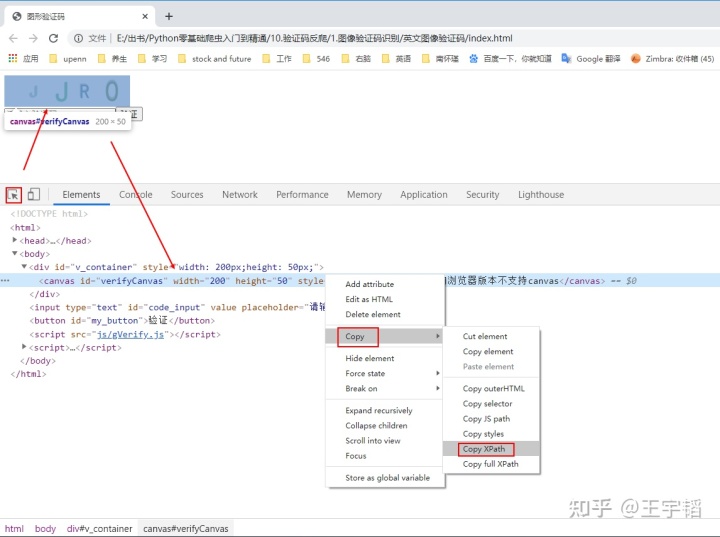Collapse the body node in DOM tree
The image size is (720, 537).
pyautogui.click(x=15, y=253)
